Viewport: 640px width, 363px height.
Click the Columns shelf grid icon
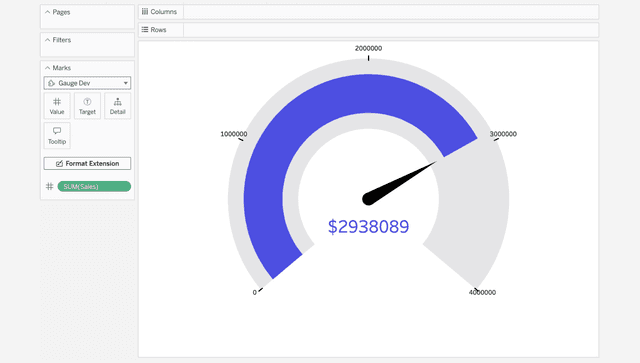tap(145, 11)
